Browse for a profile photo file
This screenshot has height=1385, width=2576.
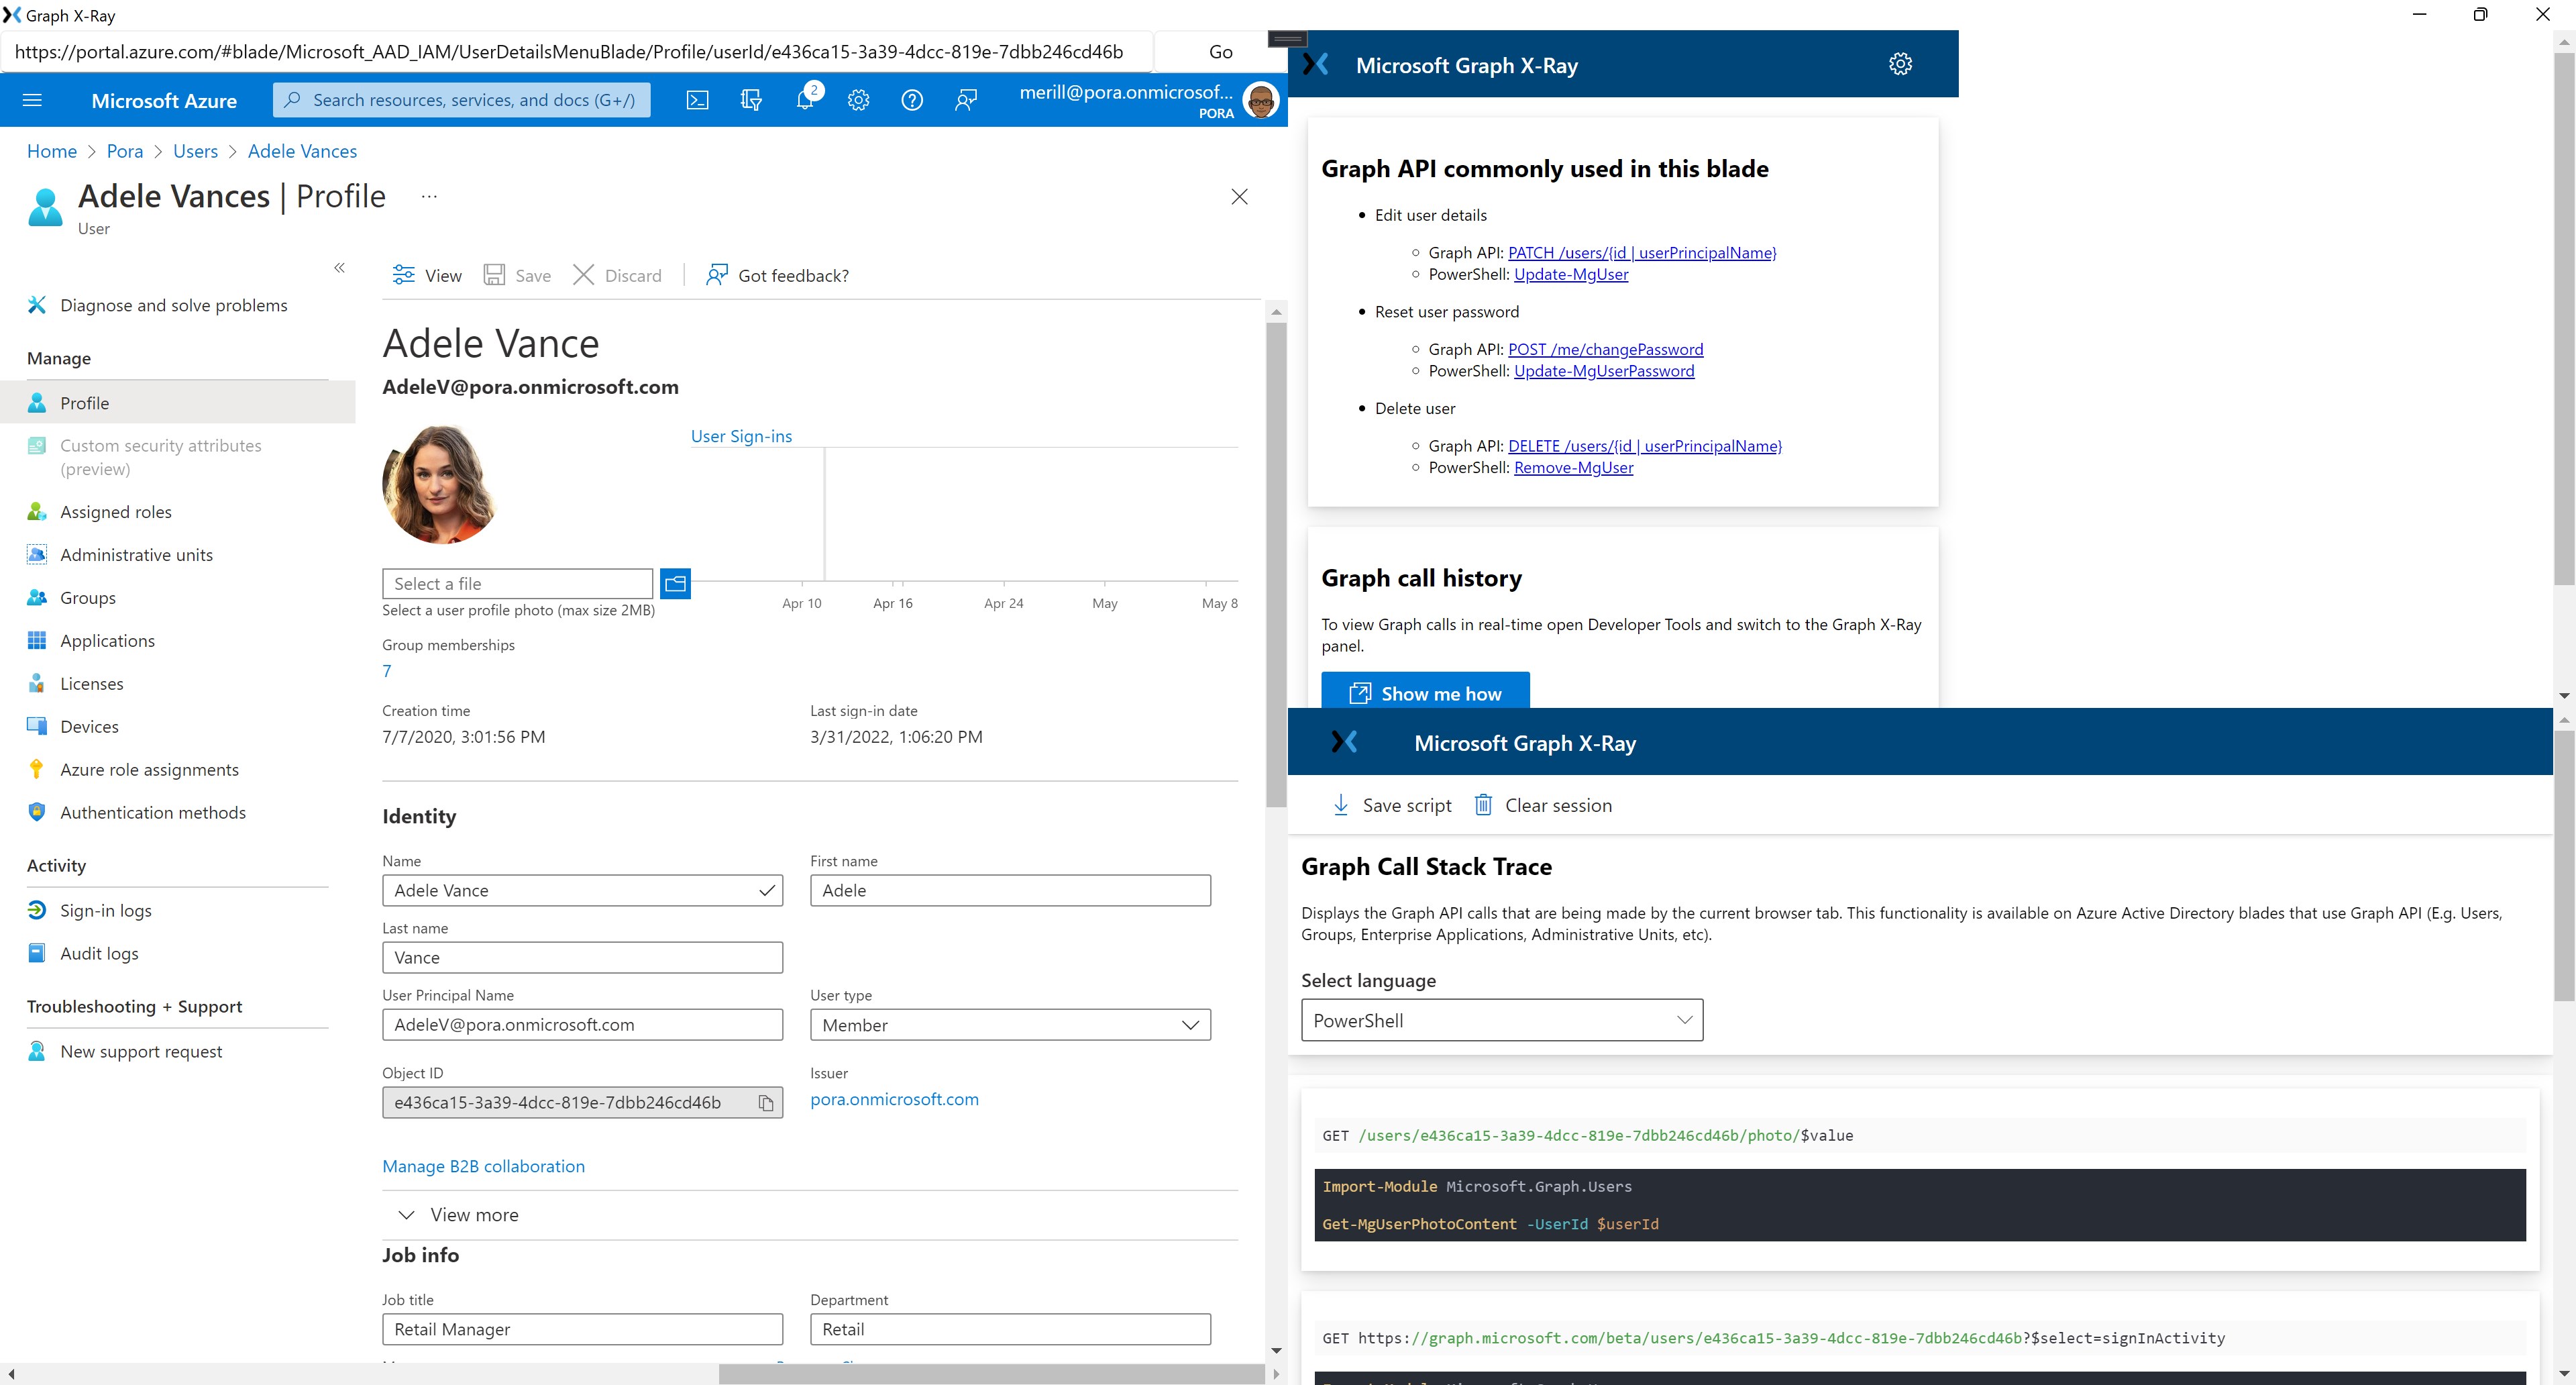pos(675,583)
